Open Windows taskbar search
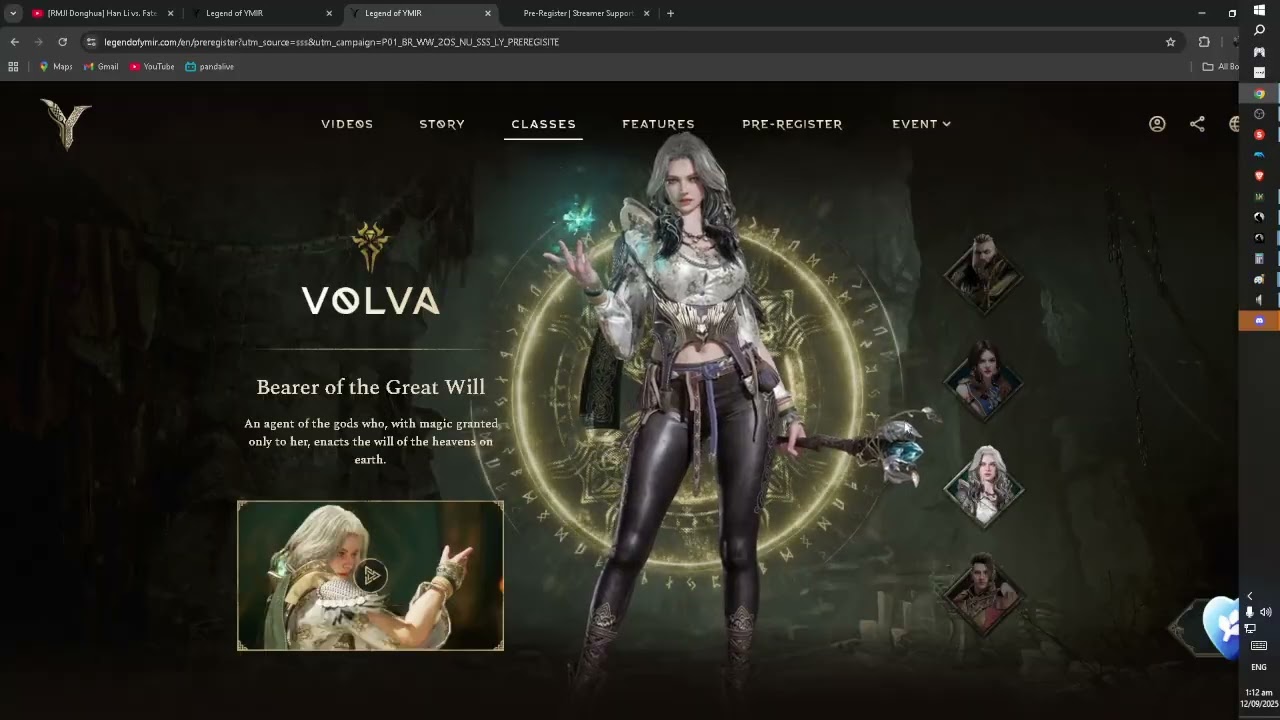1280x720 pixels. [1259, 31]
